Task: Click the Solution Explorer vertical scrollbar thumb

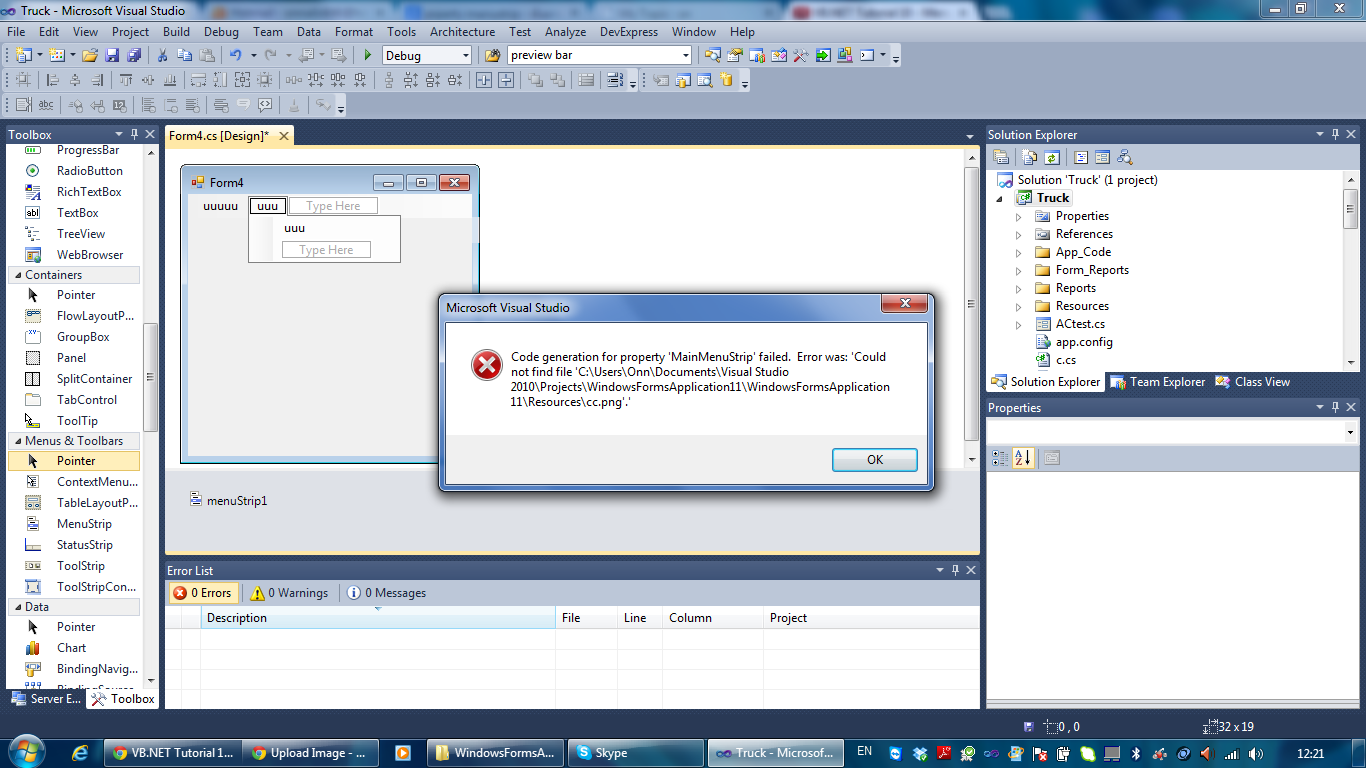Action: pos(1351,209)
